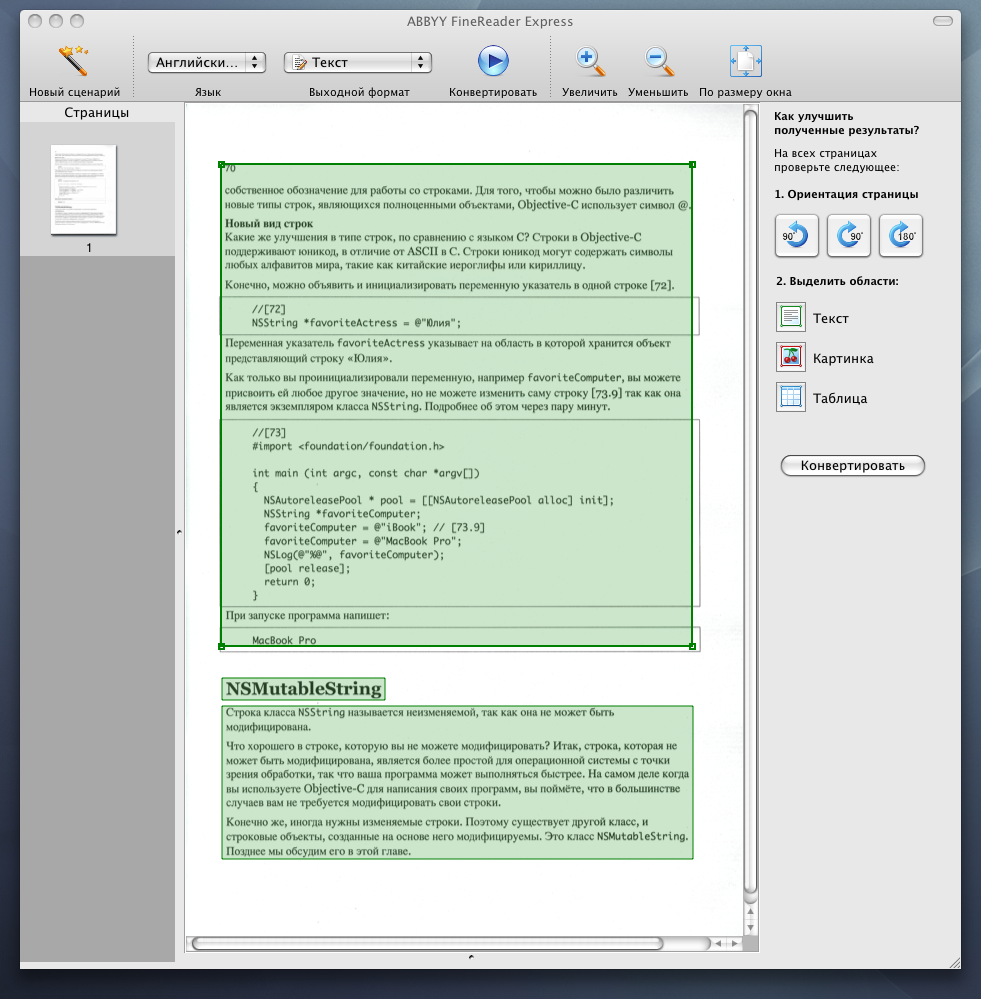This screenshot has width=981, height=999.
Task: Click the Таблица label in the areas section
Action: (840, 399)
